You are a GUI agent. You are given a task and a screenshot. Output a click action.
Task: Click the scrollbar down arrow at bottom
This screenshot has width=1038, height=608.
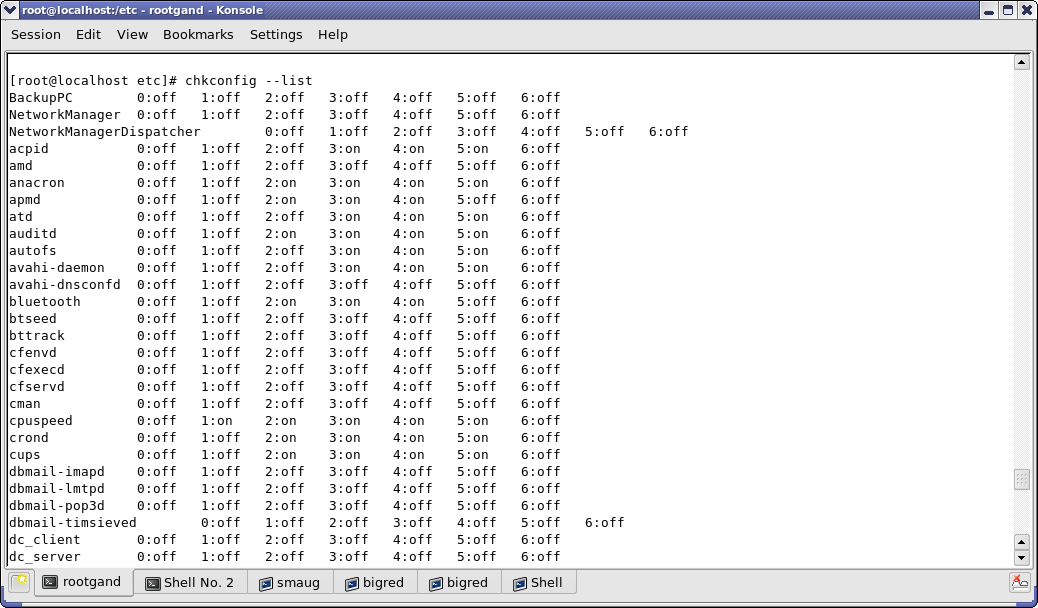1021,558
